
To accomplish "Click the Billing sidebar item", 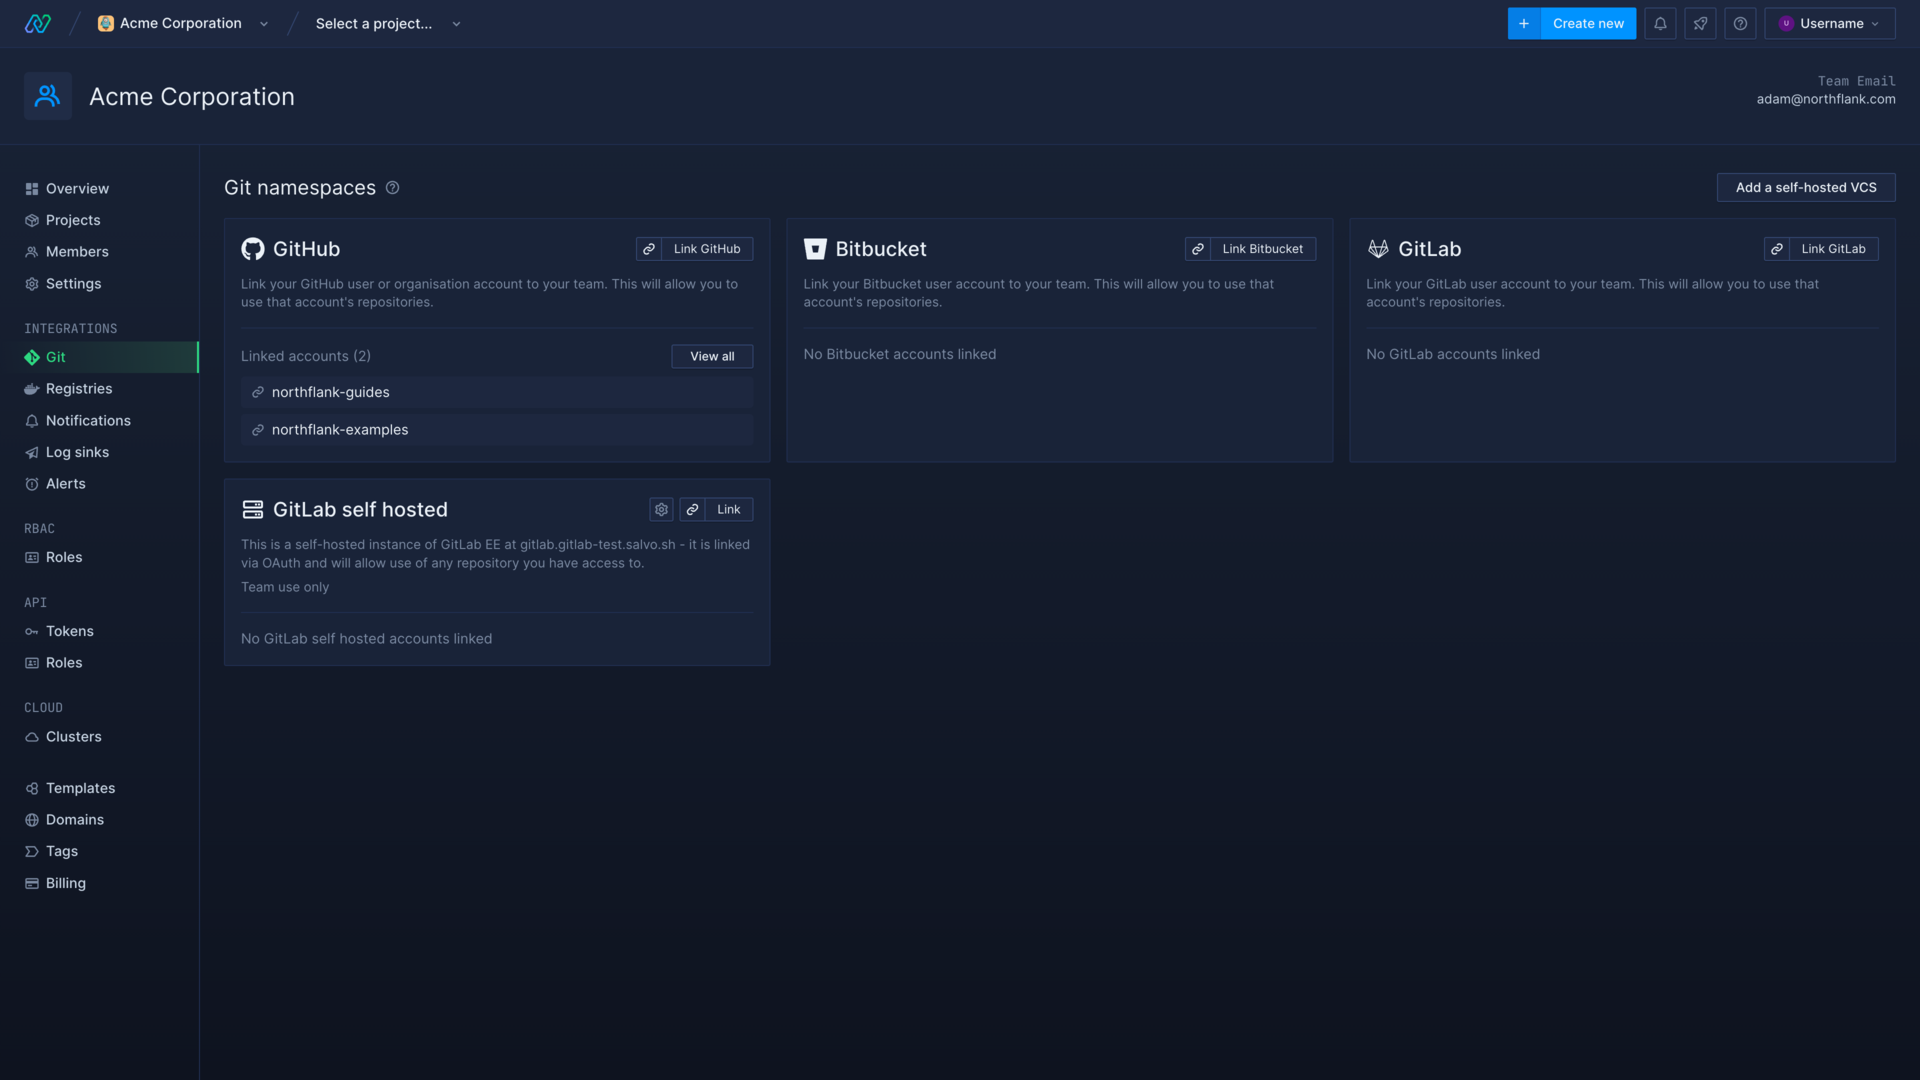I will pyautogui.click(x=65, y=884).
